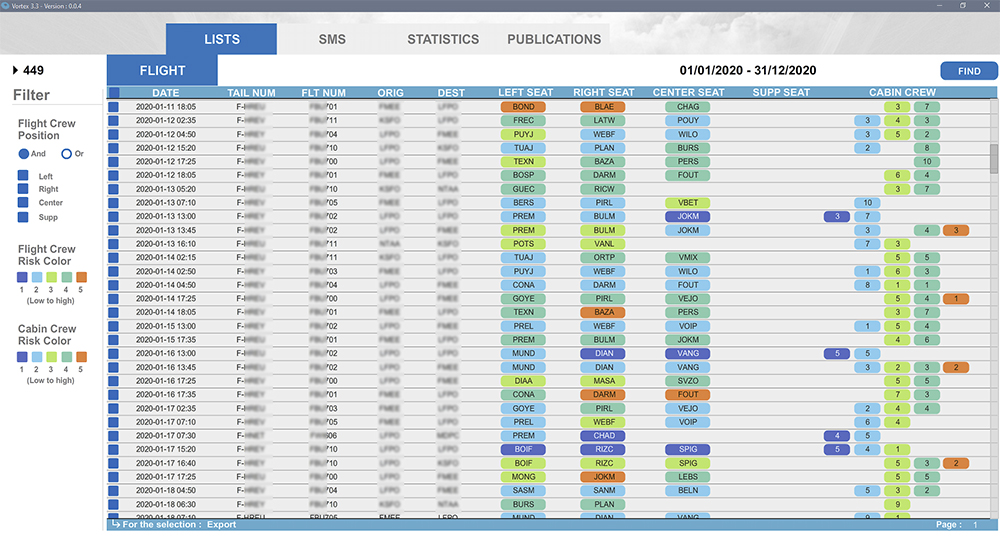Click the vertical scrollbar of flight list

click(x=993, y=158)
